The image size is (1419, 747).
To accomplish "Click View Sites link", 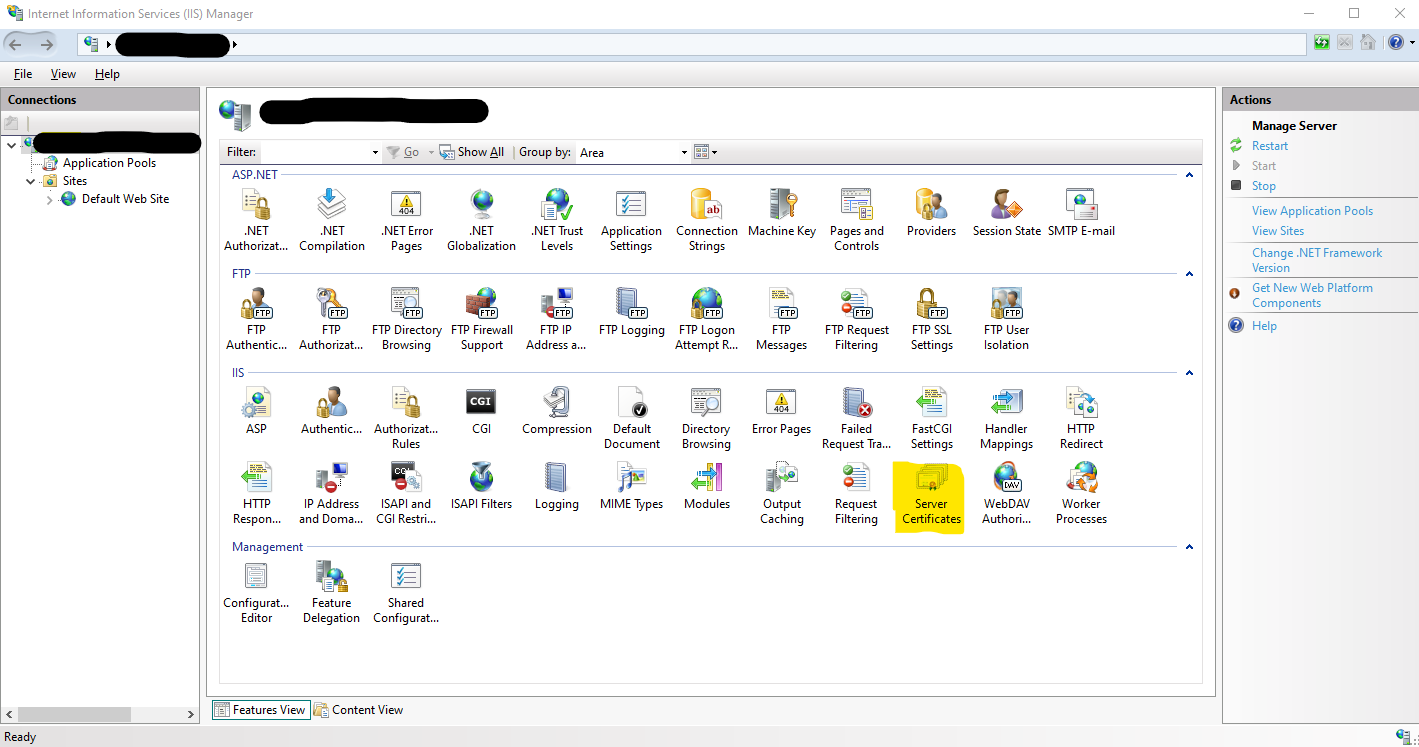I will tap(1278, 231).
